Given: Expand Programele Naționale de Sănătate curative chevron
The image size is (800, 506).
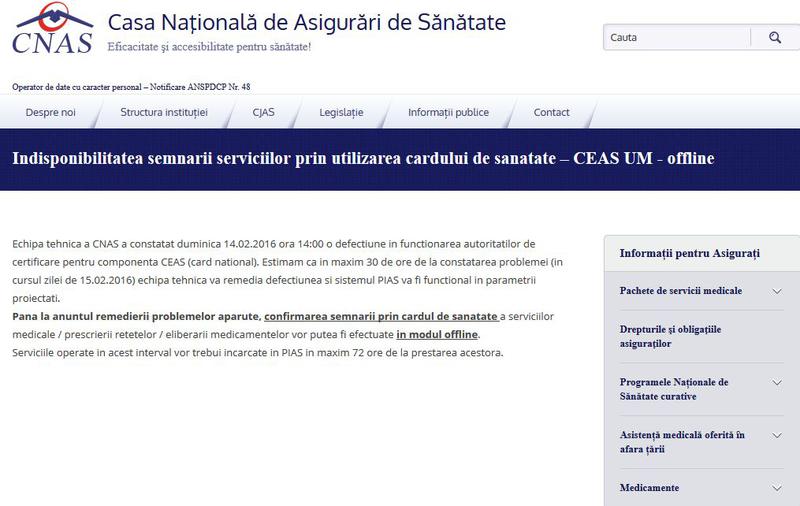Looking at the screenshot, I should [777, 383].
